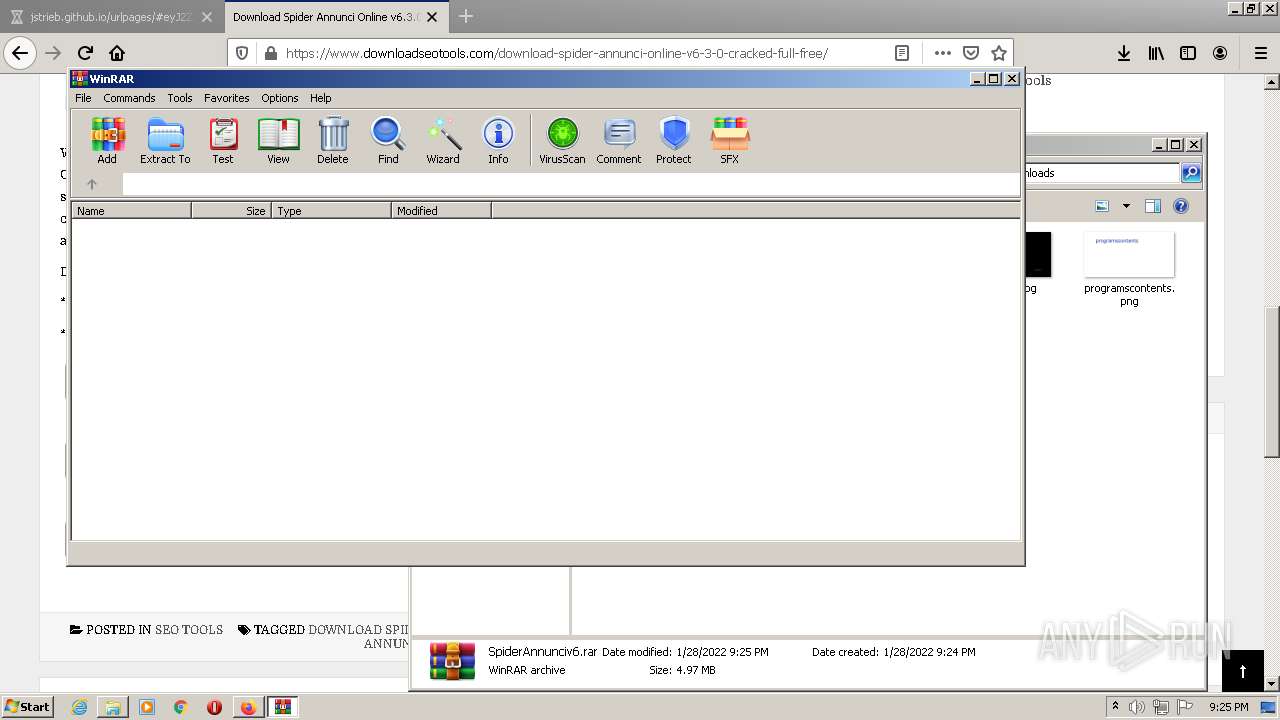
Task: Go to Firefox home page
Action: point(117,53)
